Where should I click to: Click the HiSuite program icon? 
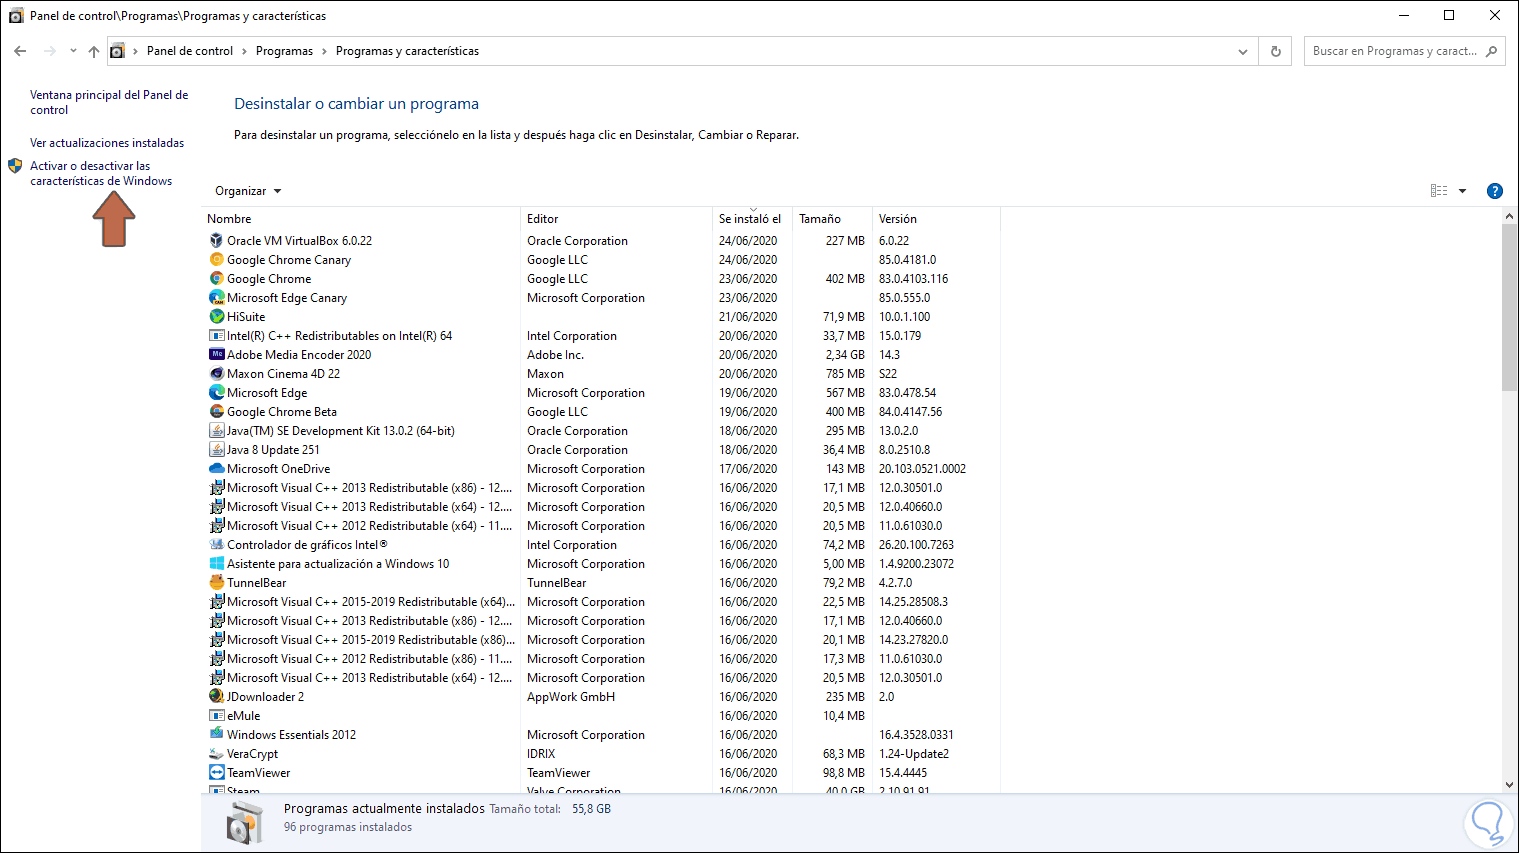coord(216,316)
